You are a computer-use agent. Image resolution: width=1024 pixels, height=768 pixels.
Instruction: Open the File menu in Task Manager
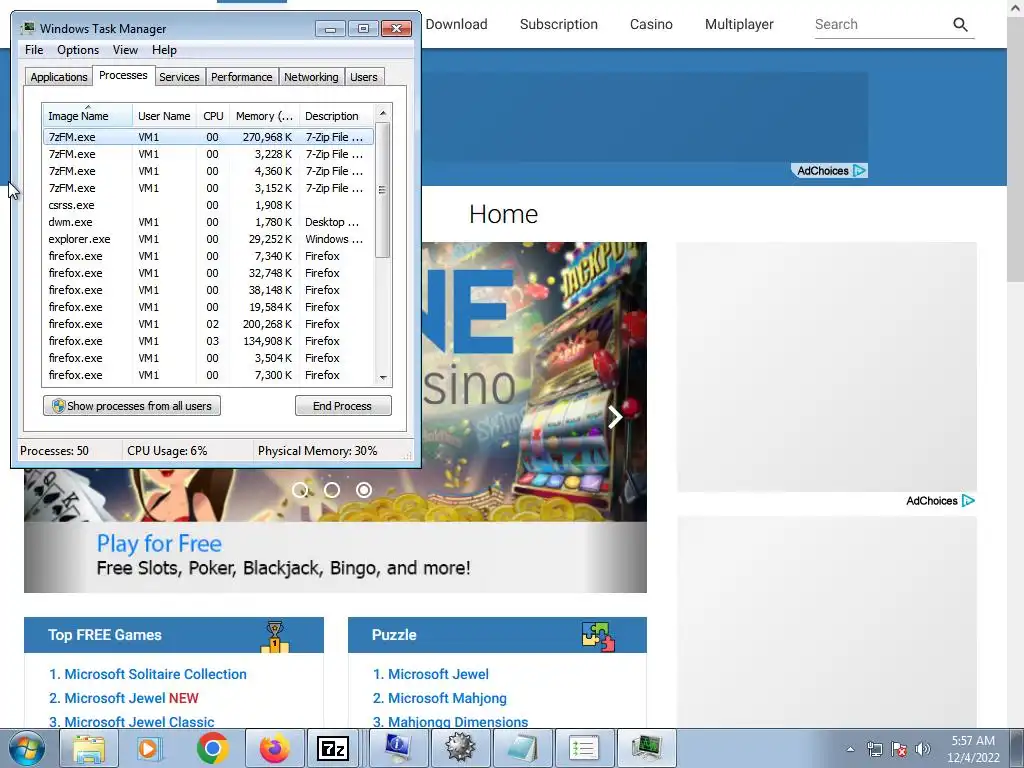[34, 50]
